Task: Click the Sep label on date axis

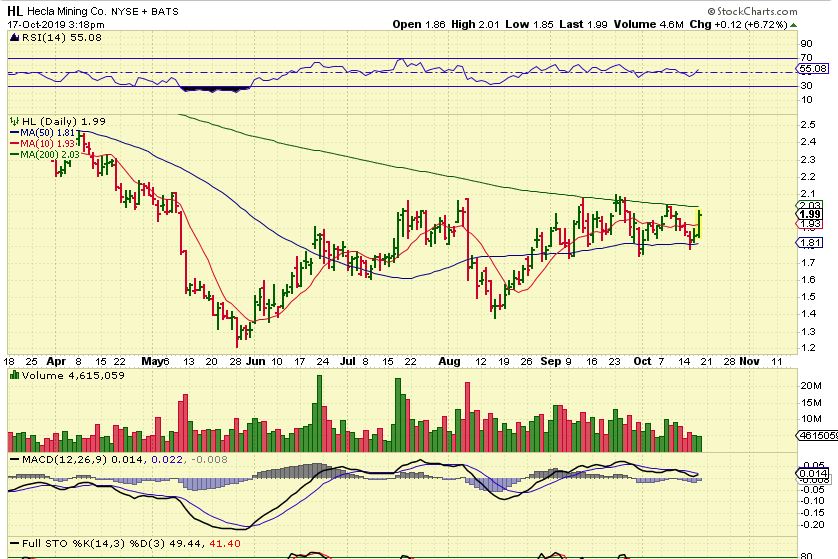Action: 550,361
